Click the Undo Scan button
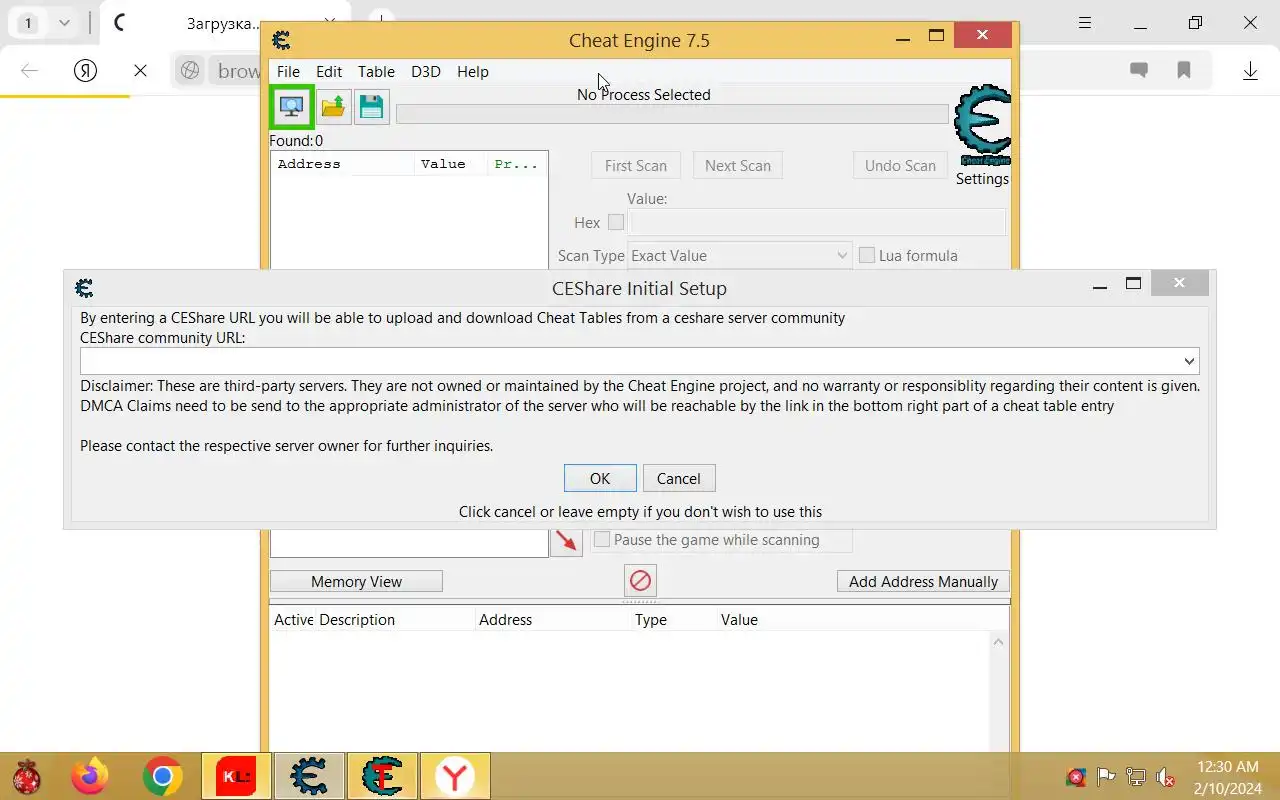Screen dimensions: 1280x800 [900, 166]
